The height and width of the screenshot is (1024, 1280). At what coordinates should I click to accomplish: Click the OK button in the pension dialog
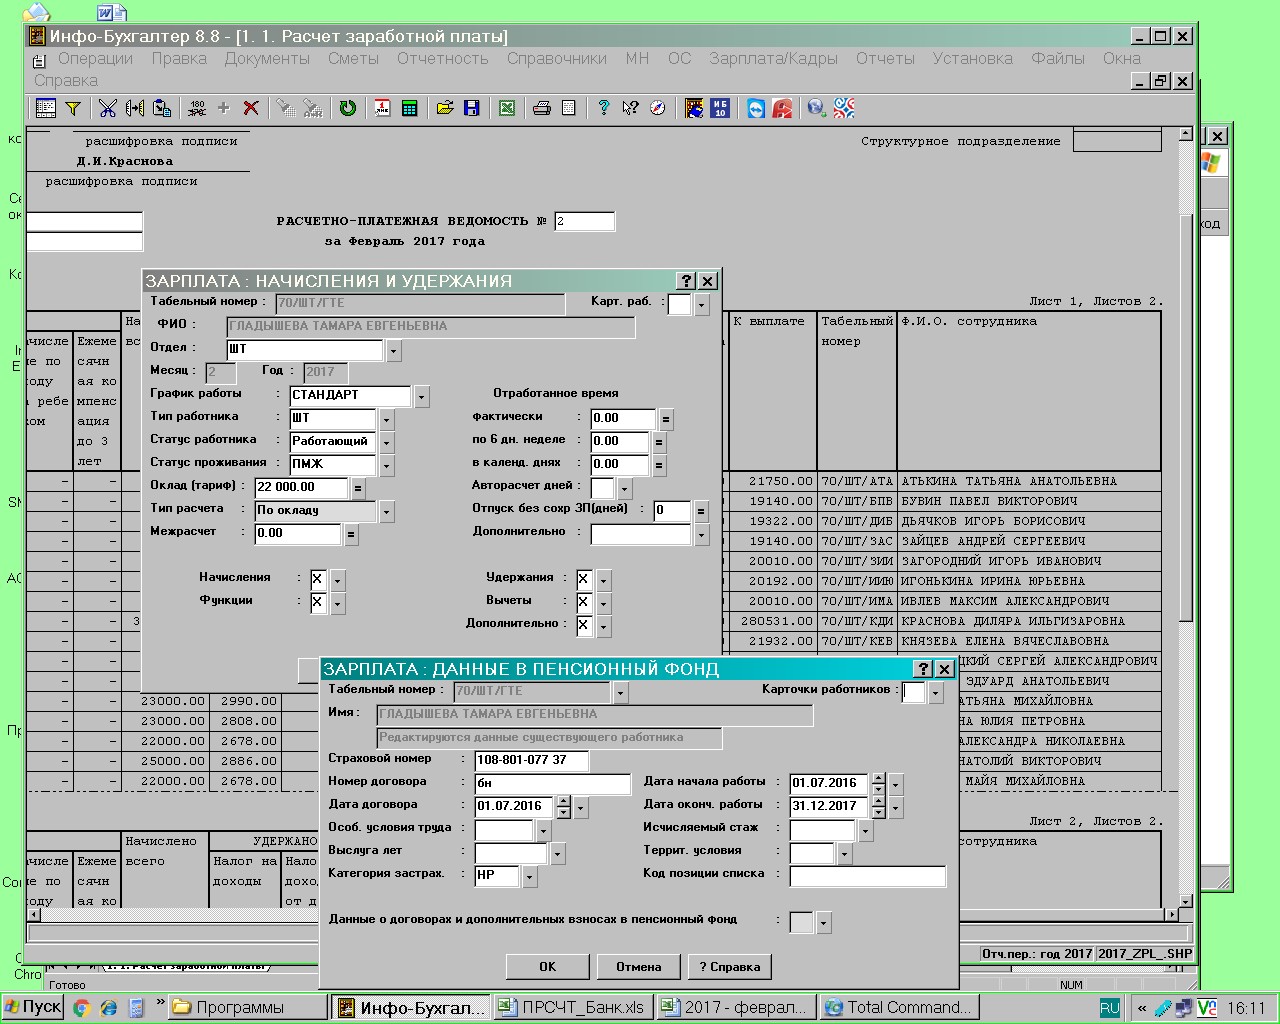click(547, 966)
